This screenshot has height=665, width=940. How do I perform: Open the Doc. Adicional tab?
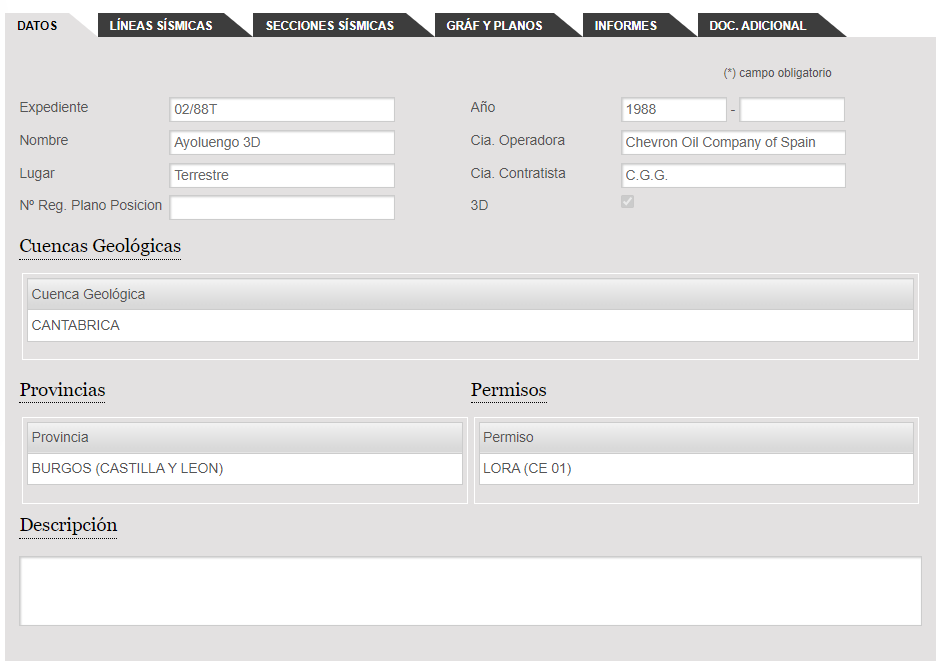click(757, 25)
